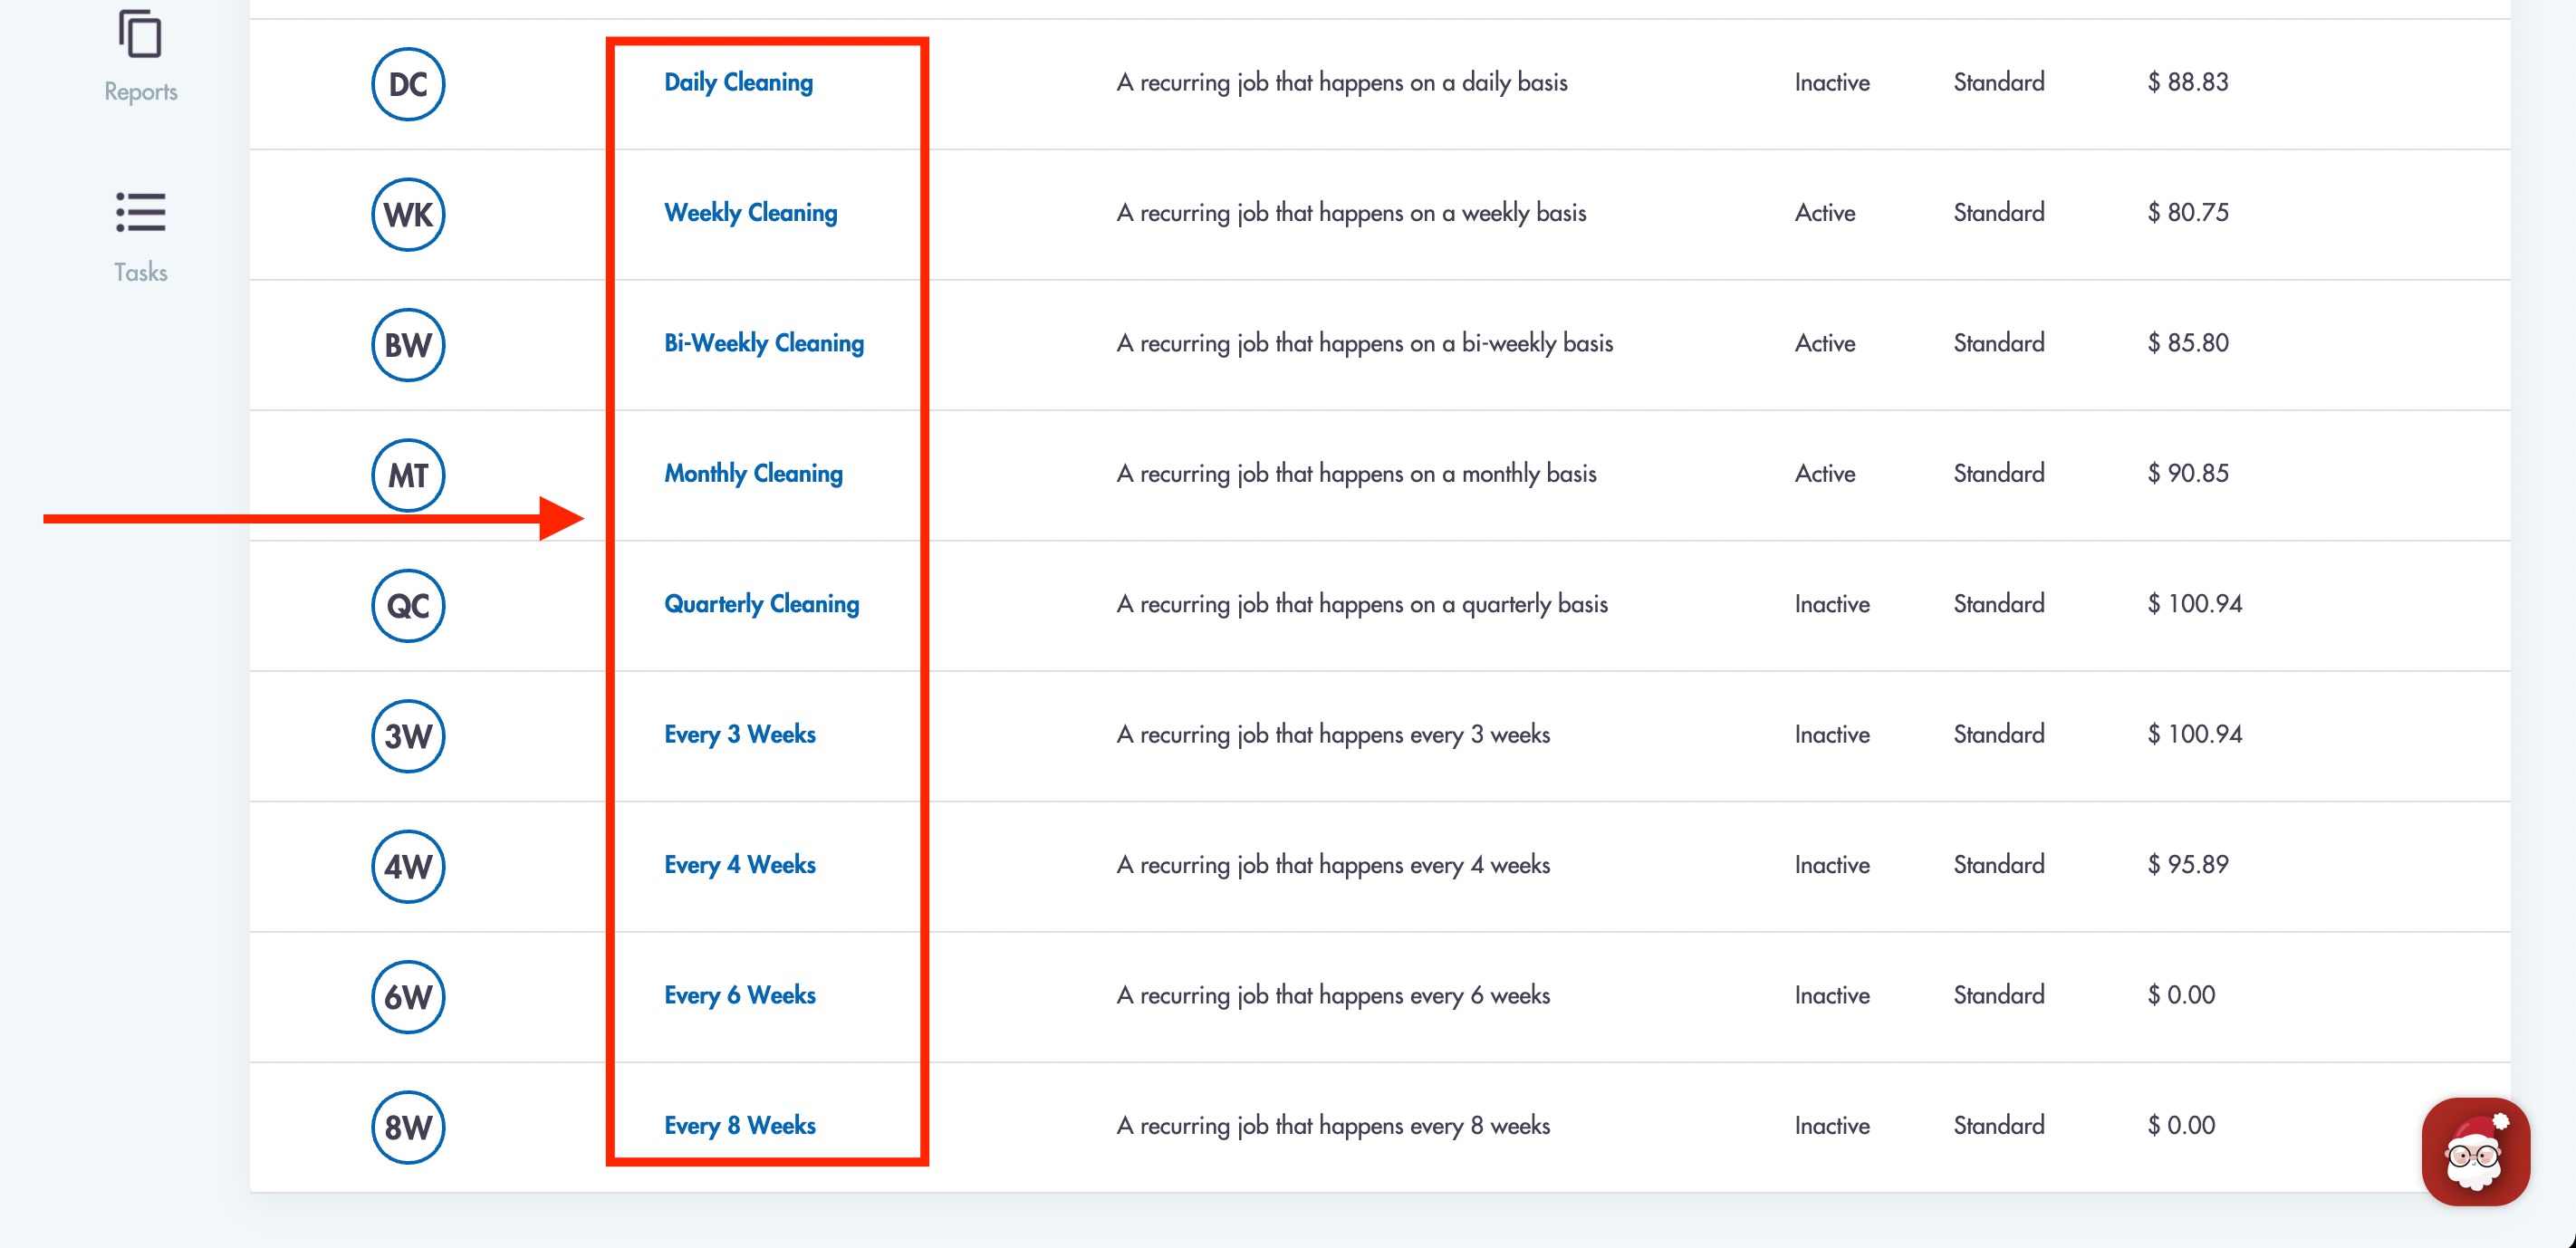
Task: Click Inactive status in Every 8 Weeks row
Action: point(1832,1125)
